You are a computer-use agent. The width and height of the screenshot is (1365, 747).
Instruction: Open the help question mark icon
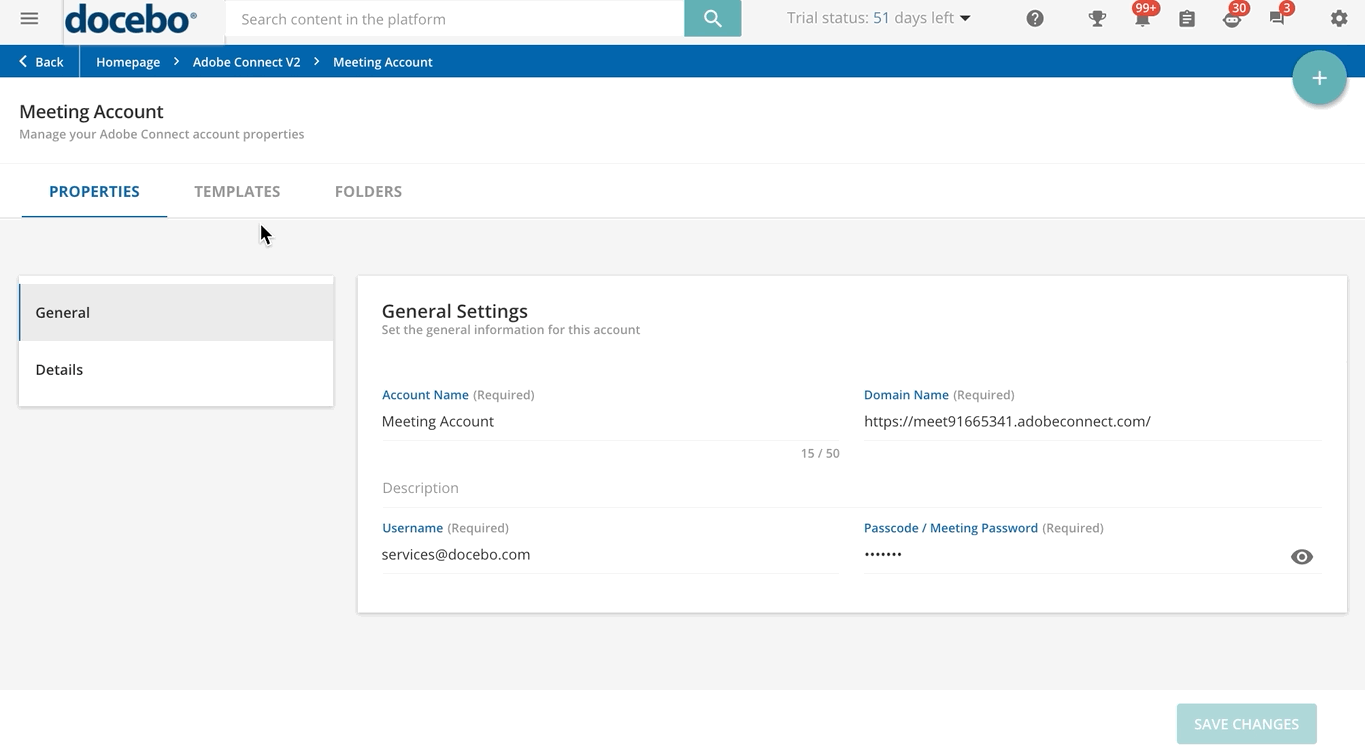[x=1035, y=18]
